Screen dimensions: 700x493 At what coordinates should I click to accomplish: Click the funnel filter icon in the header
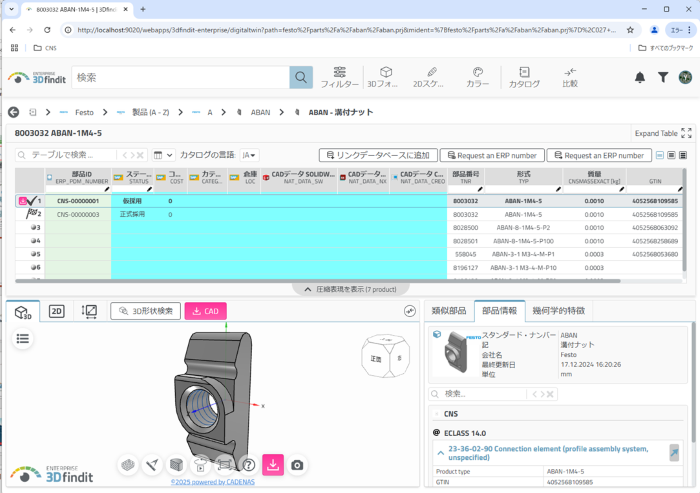pos(663,78)
